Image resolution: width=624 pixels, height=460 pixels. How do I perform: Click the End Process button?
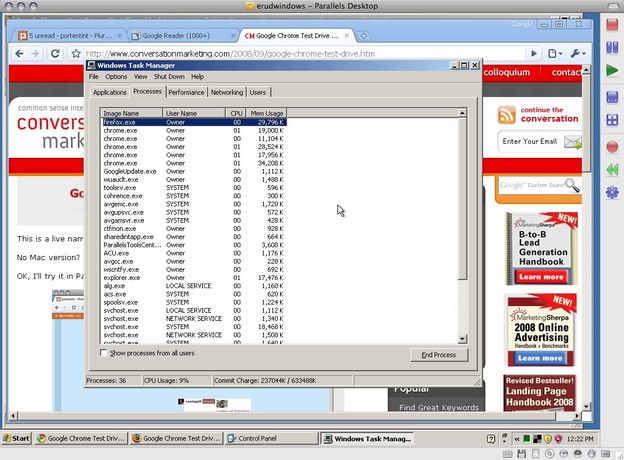(439, 355)
